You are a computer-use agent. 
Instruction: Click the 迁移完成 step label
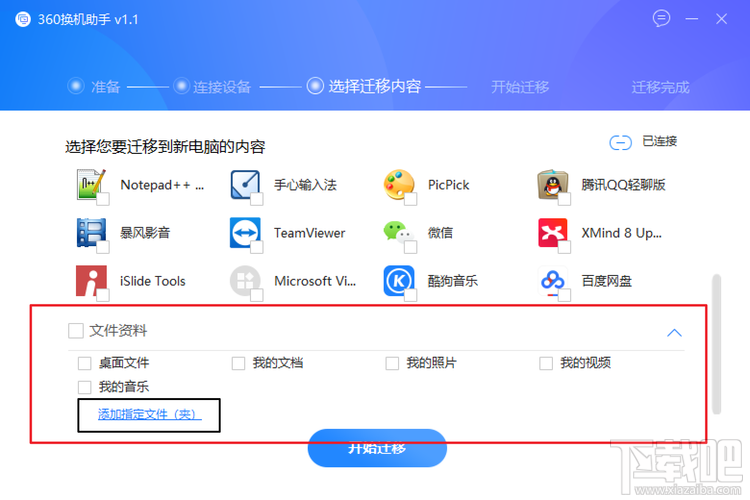tap(661, 87)
